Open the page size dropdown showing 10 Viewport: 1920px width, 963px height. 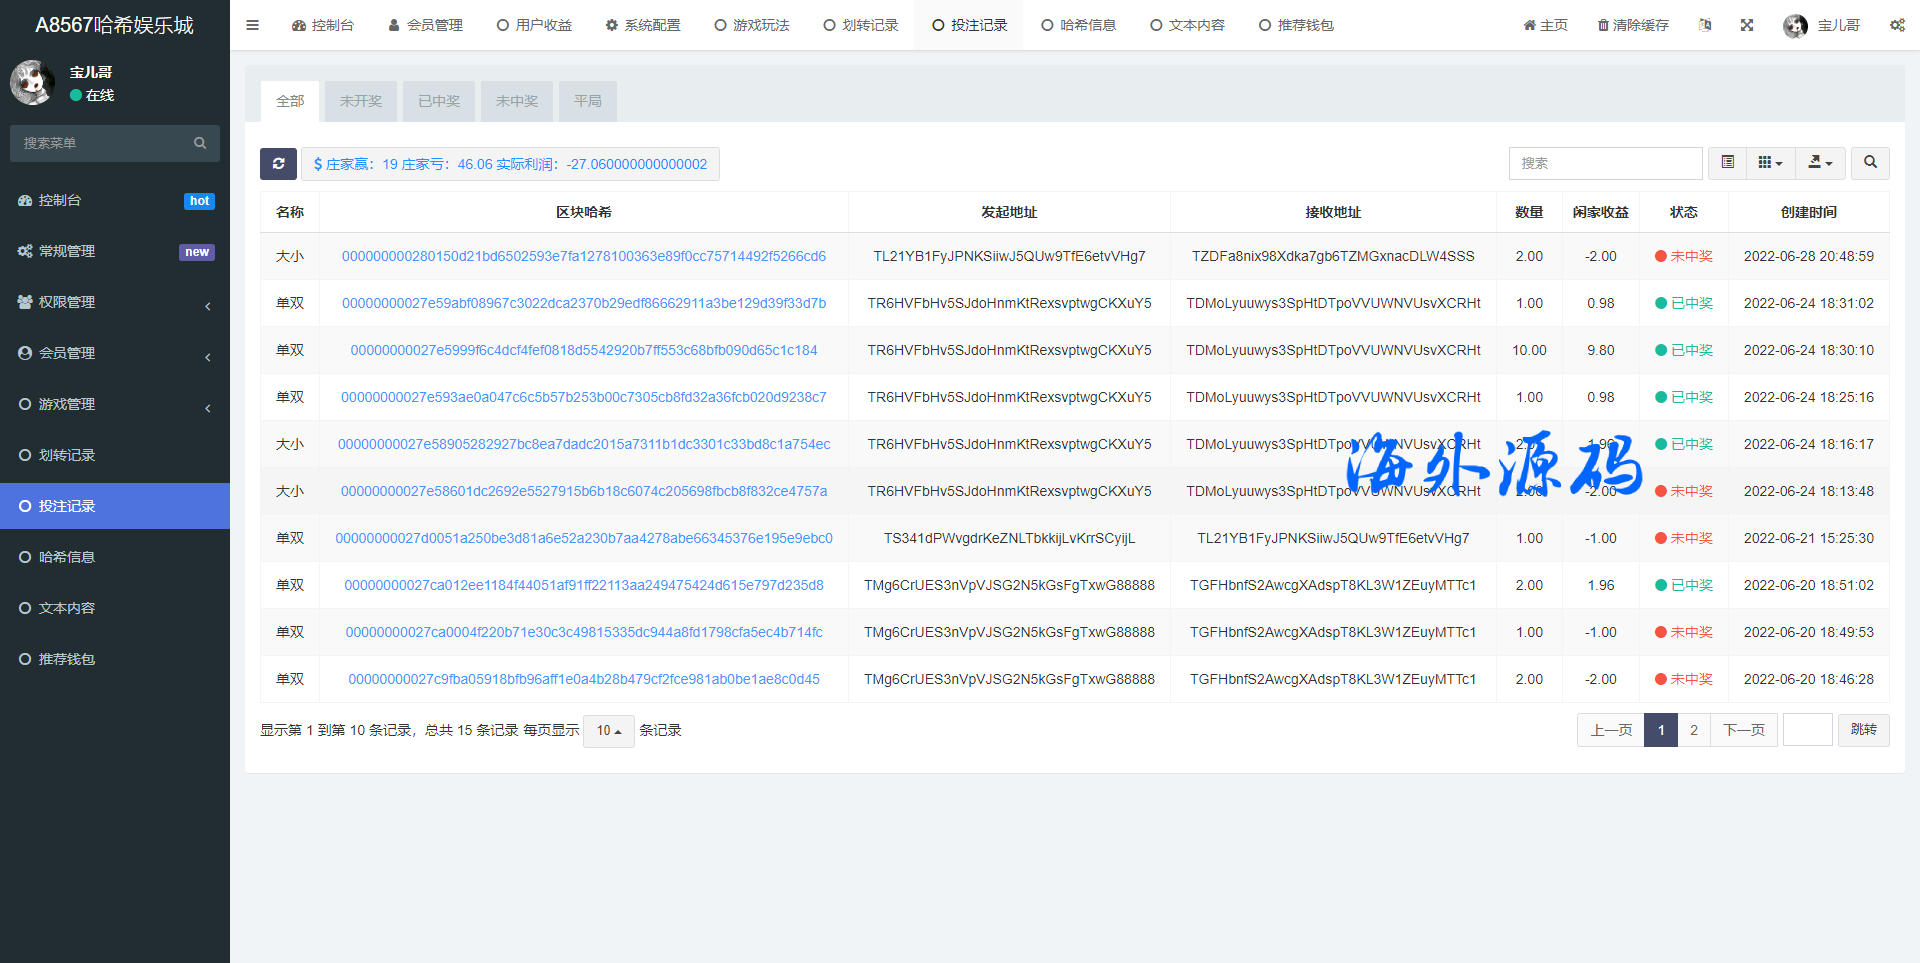coord(608,731)
